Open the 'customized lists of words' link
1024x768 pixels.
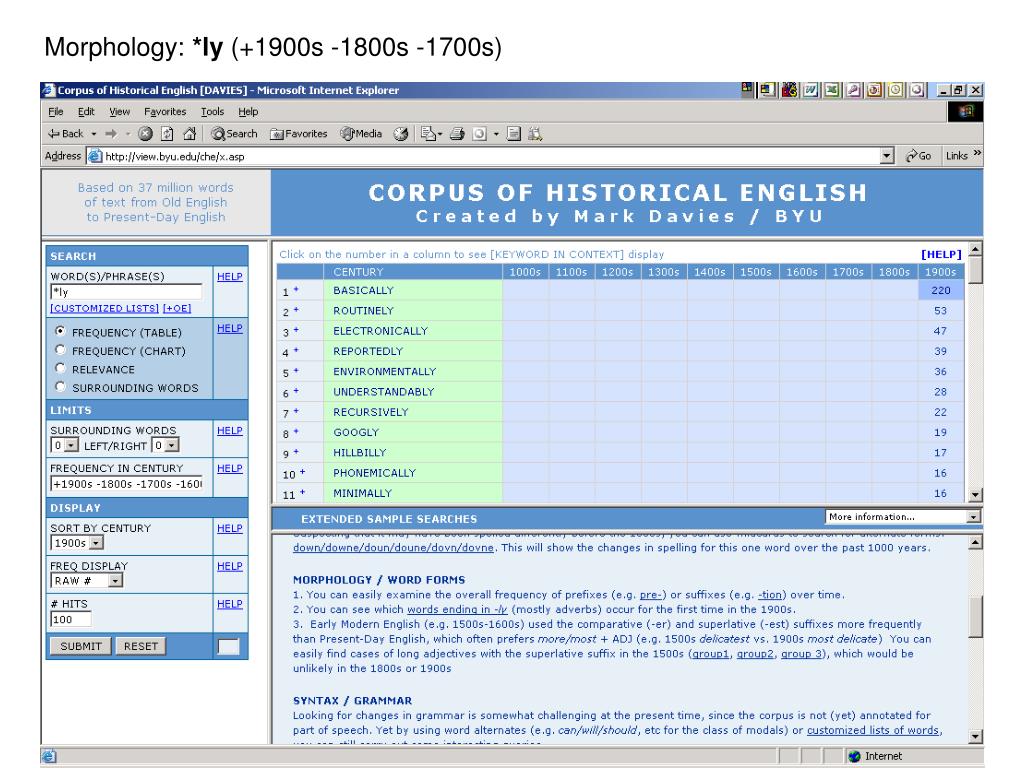point(873,730)
